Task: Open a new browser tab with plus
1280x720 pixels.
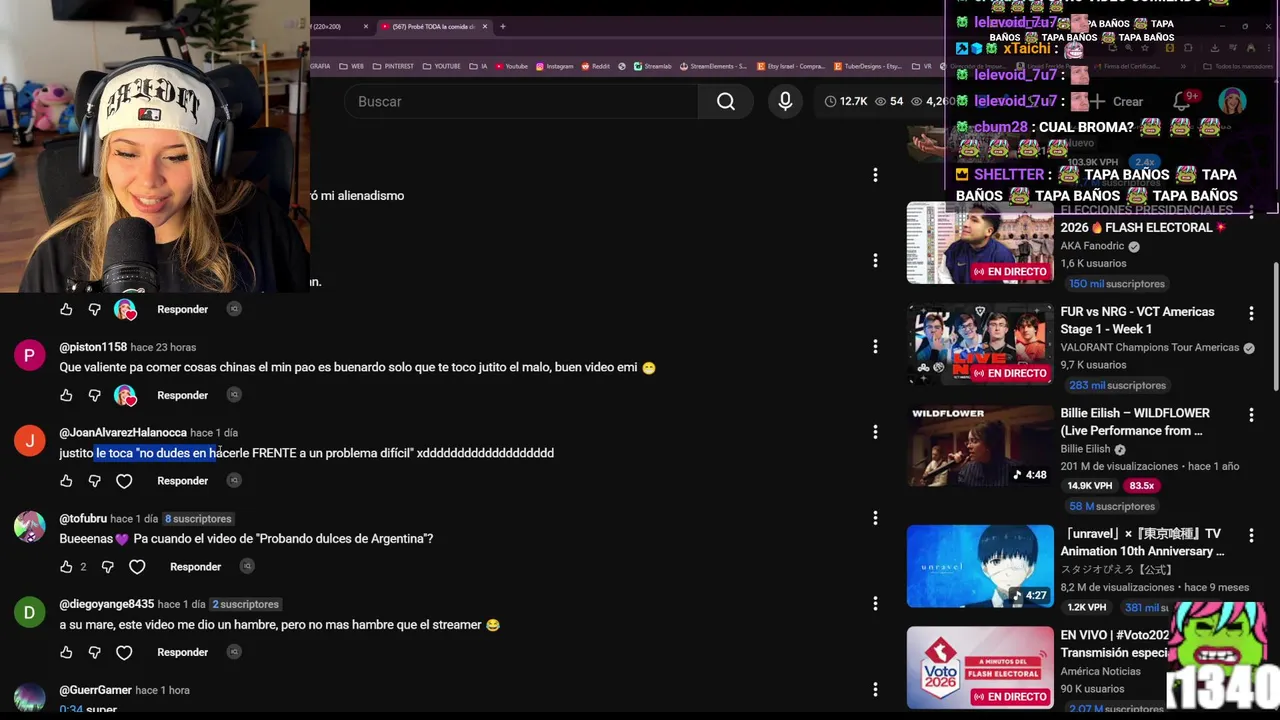Action: 502,26
